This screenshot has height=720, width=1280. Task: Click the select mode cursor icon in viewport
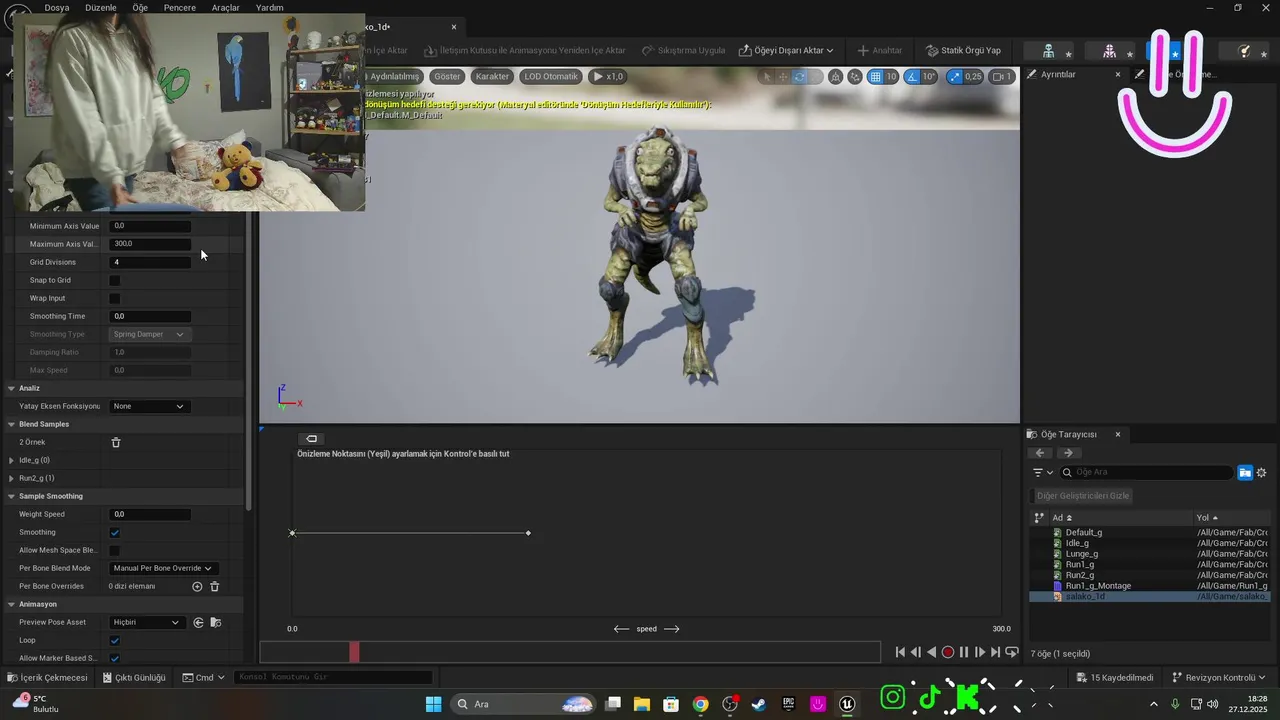coord(768,76)
